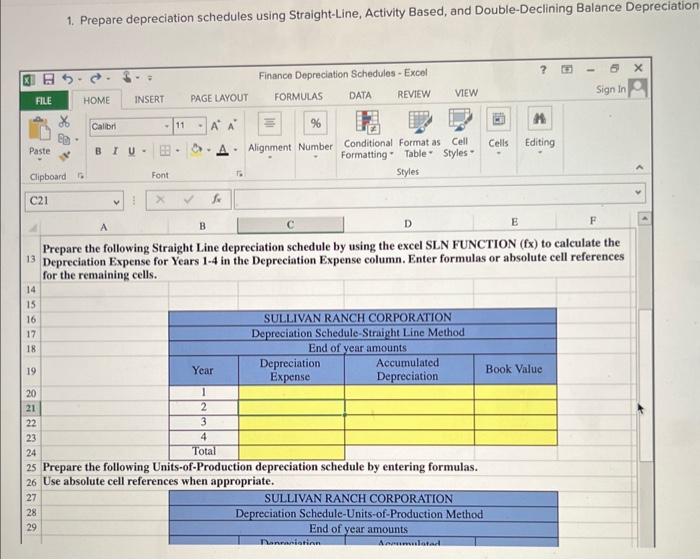Click the vertical scrollbar up arrow
The image size is (700, 560).
click(x=645, y=219)
